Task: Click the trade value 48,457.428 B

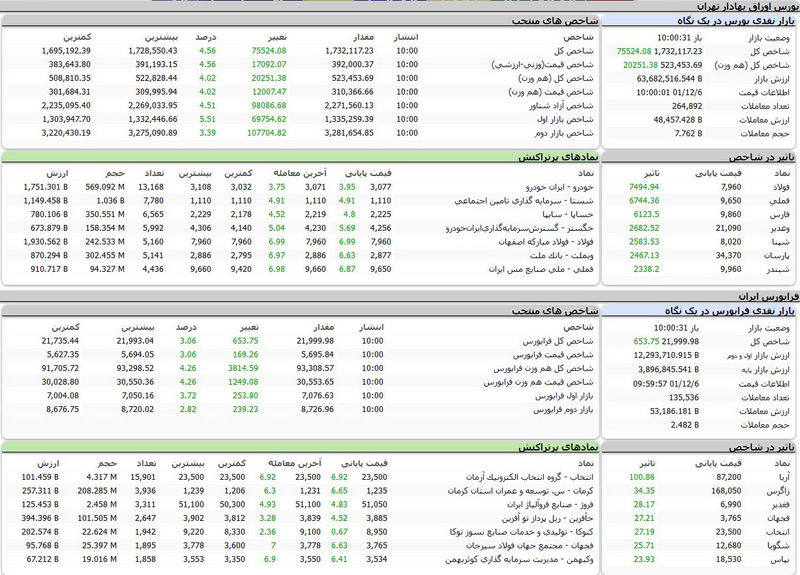Action: tap(678, 120)
